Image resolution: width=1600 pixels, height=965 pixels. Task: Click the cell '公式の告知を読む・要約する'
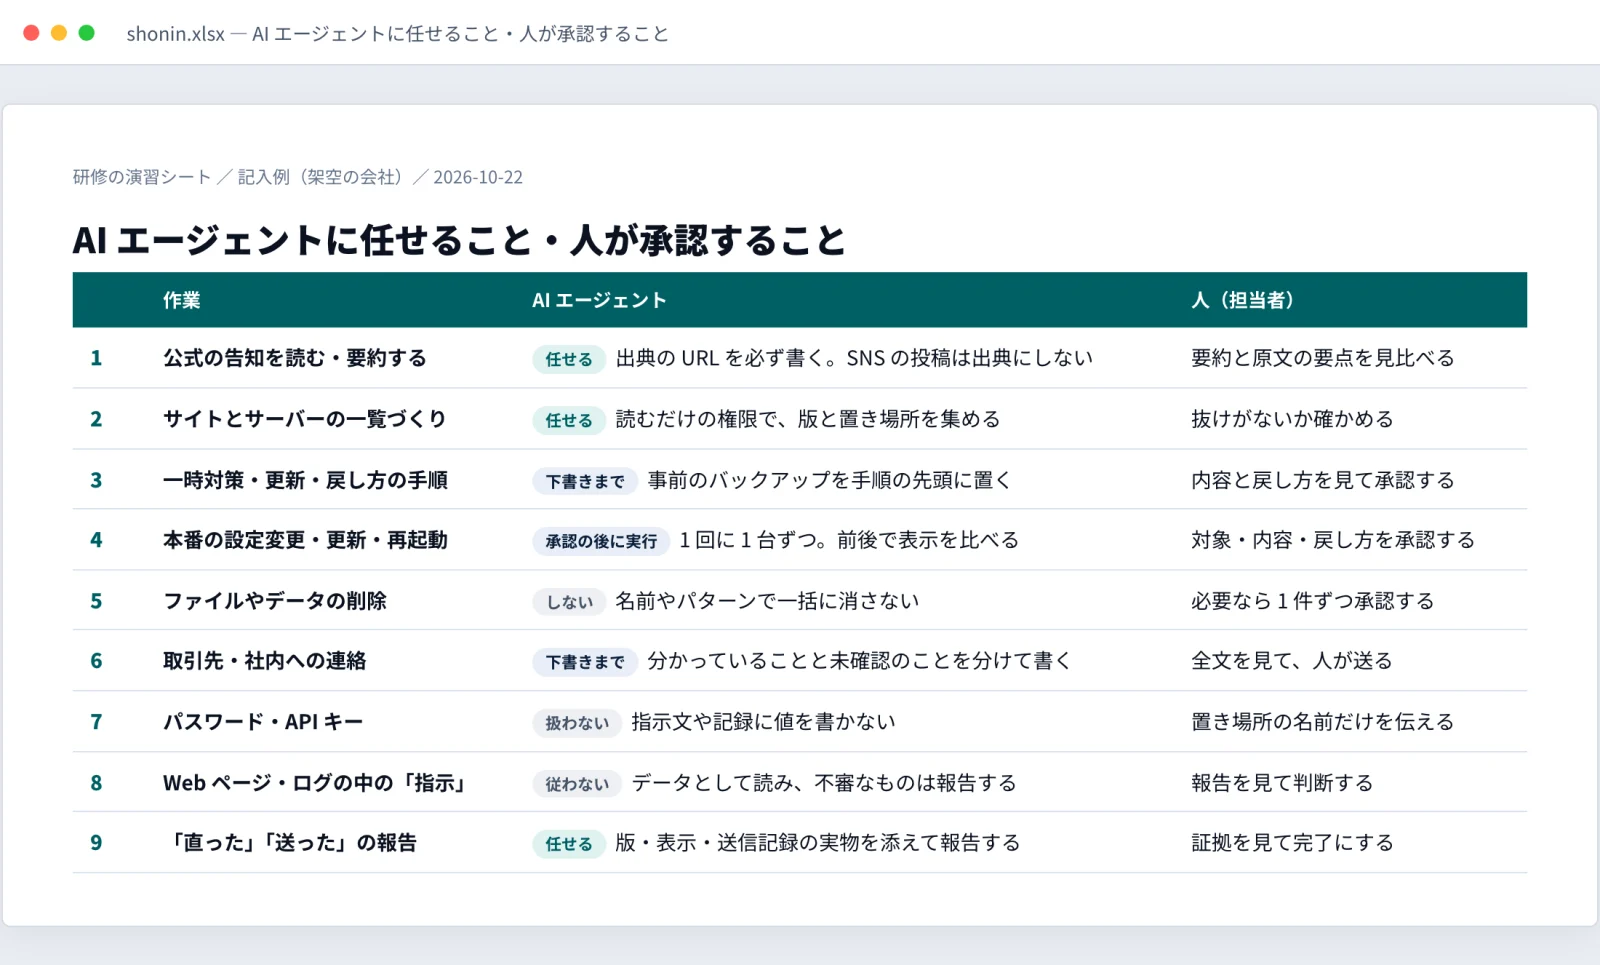(x=295, y=358)
